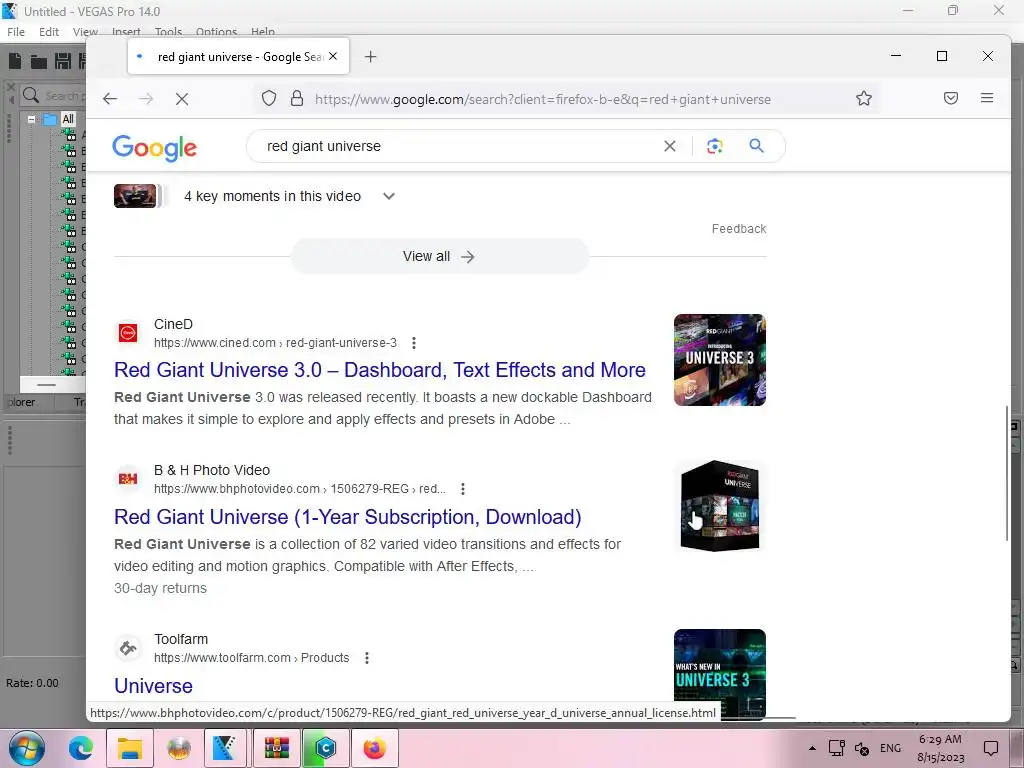Open Red Giant Universe 1-Year Subscription link
This screenshot has width=1024, height=768.
click(347, 517)
